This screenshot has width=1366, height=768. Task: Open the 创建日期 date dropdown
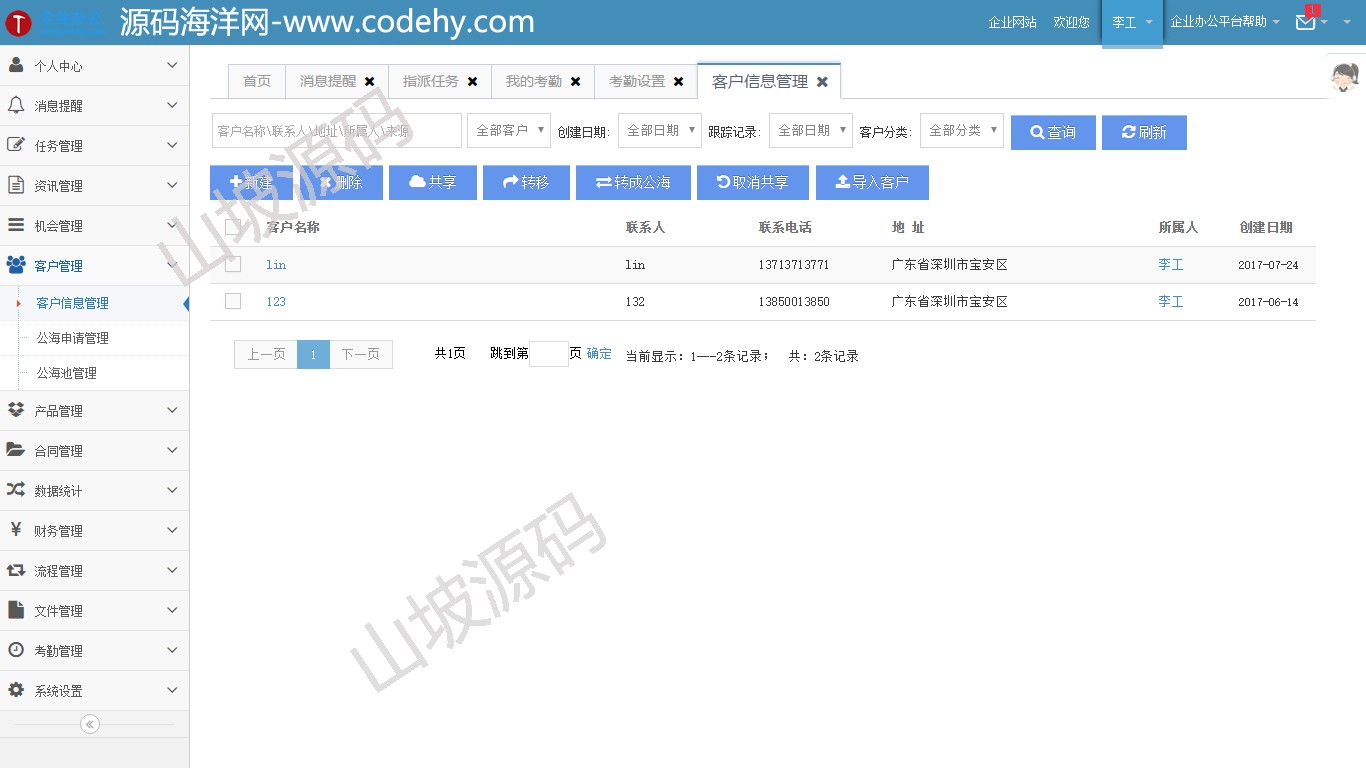tap(660, 130)
